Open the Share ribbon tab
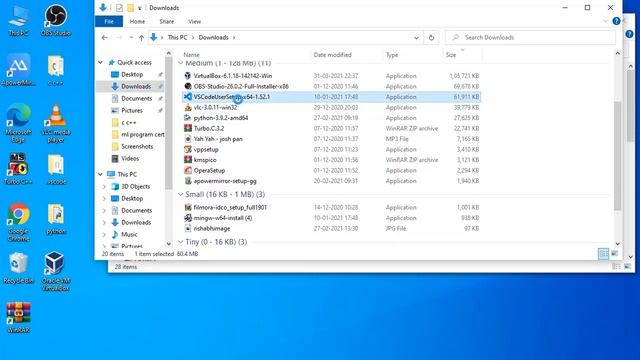Image resolution: width=640 pixels, height=360 pixels. tap(167, 22)
